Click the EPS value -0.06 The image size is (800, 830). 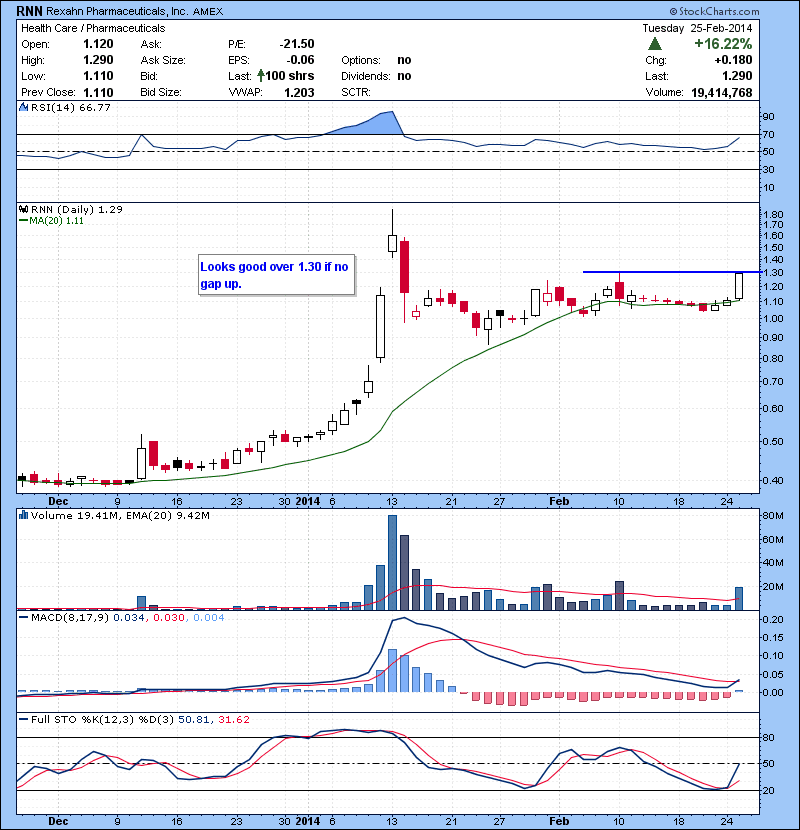(300, 60)
